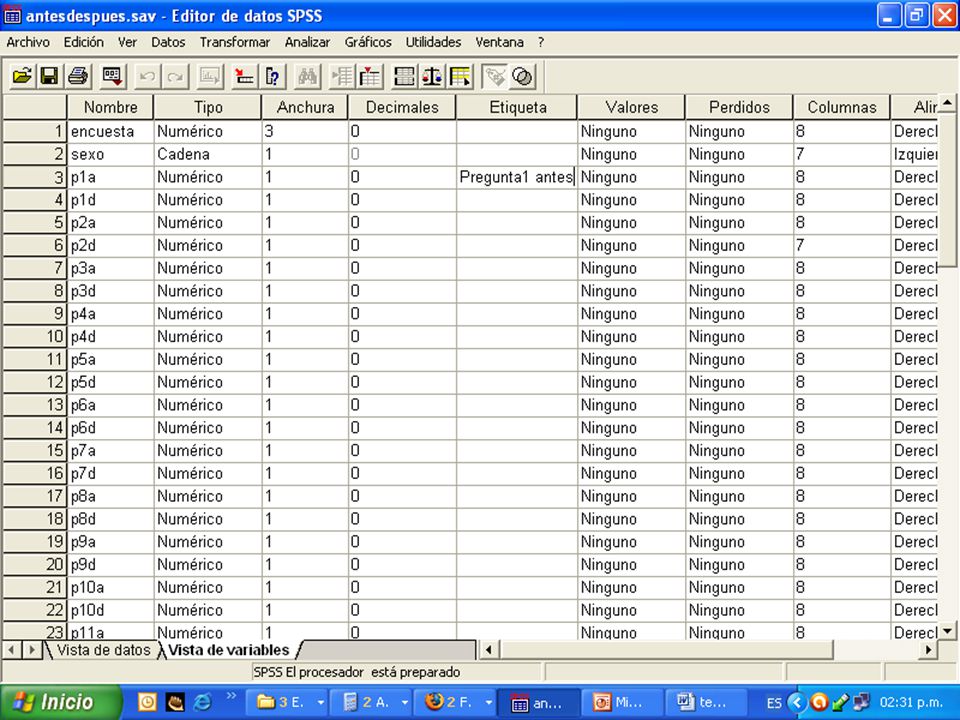Click the horizontal scrollbar right arrow

coord(929,650)
